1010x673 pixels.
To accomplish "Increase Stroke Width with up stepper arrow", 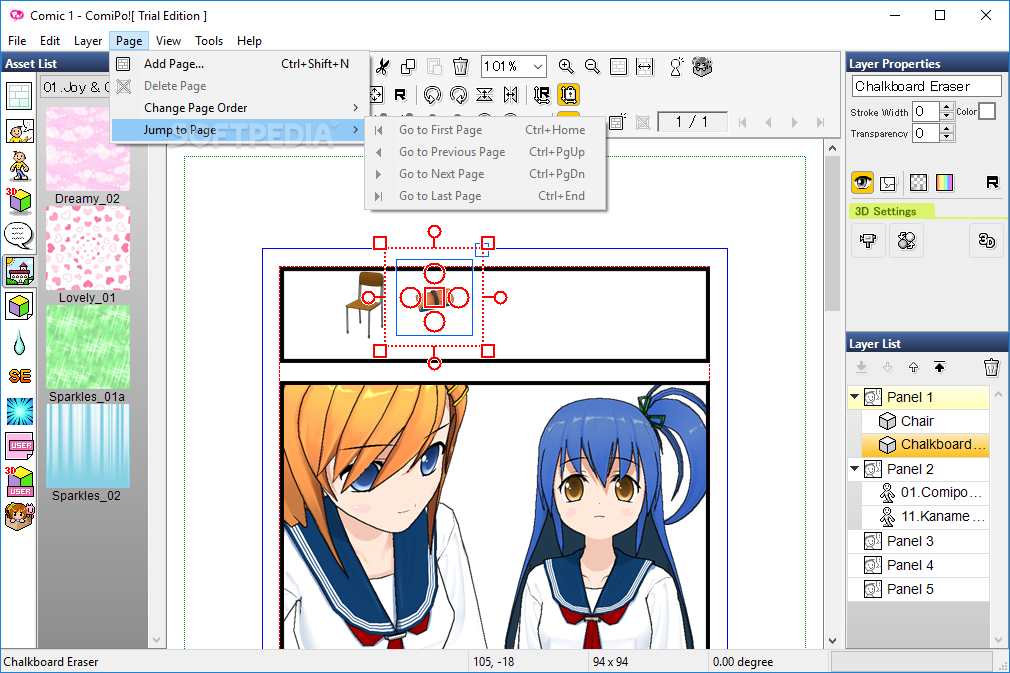I will pos(946,107).
